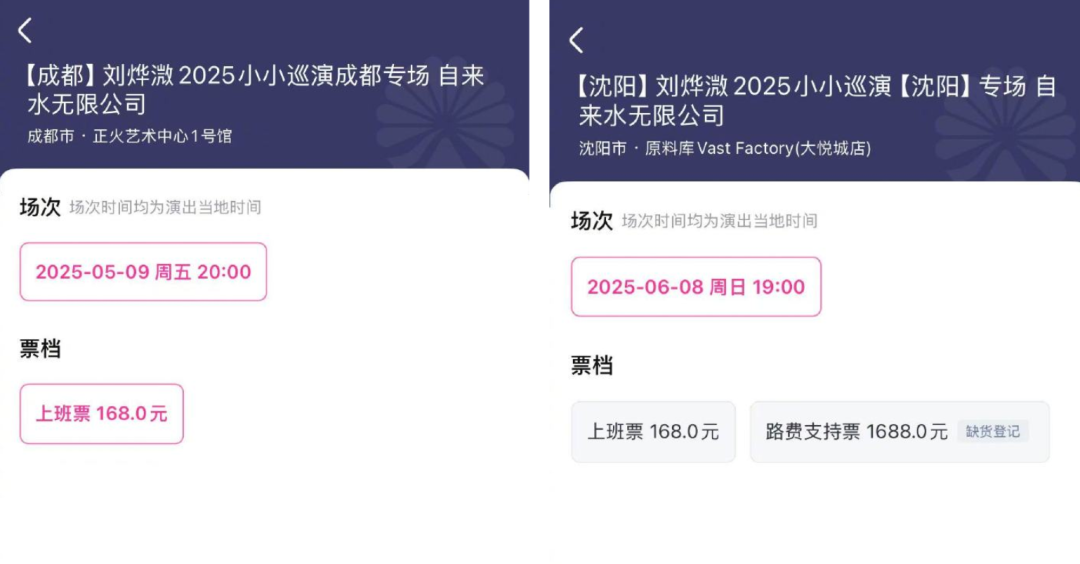Choose the 上班票 168.0元 tier for 成都

pos(102,414)
